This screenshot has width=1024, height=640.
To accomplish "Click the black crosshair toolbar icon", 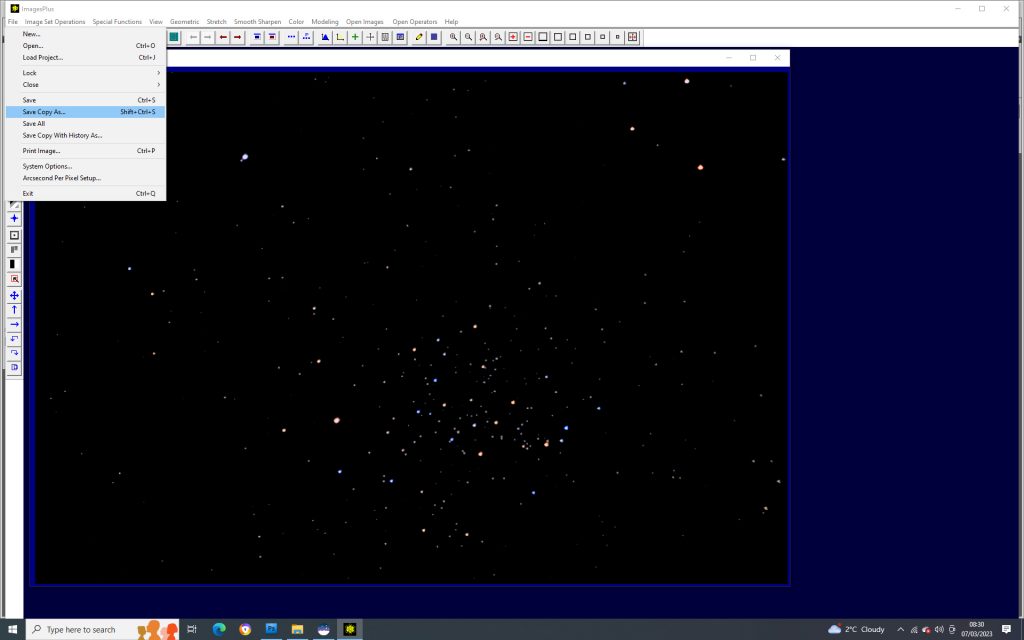I will 370,37.
